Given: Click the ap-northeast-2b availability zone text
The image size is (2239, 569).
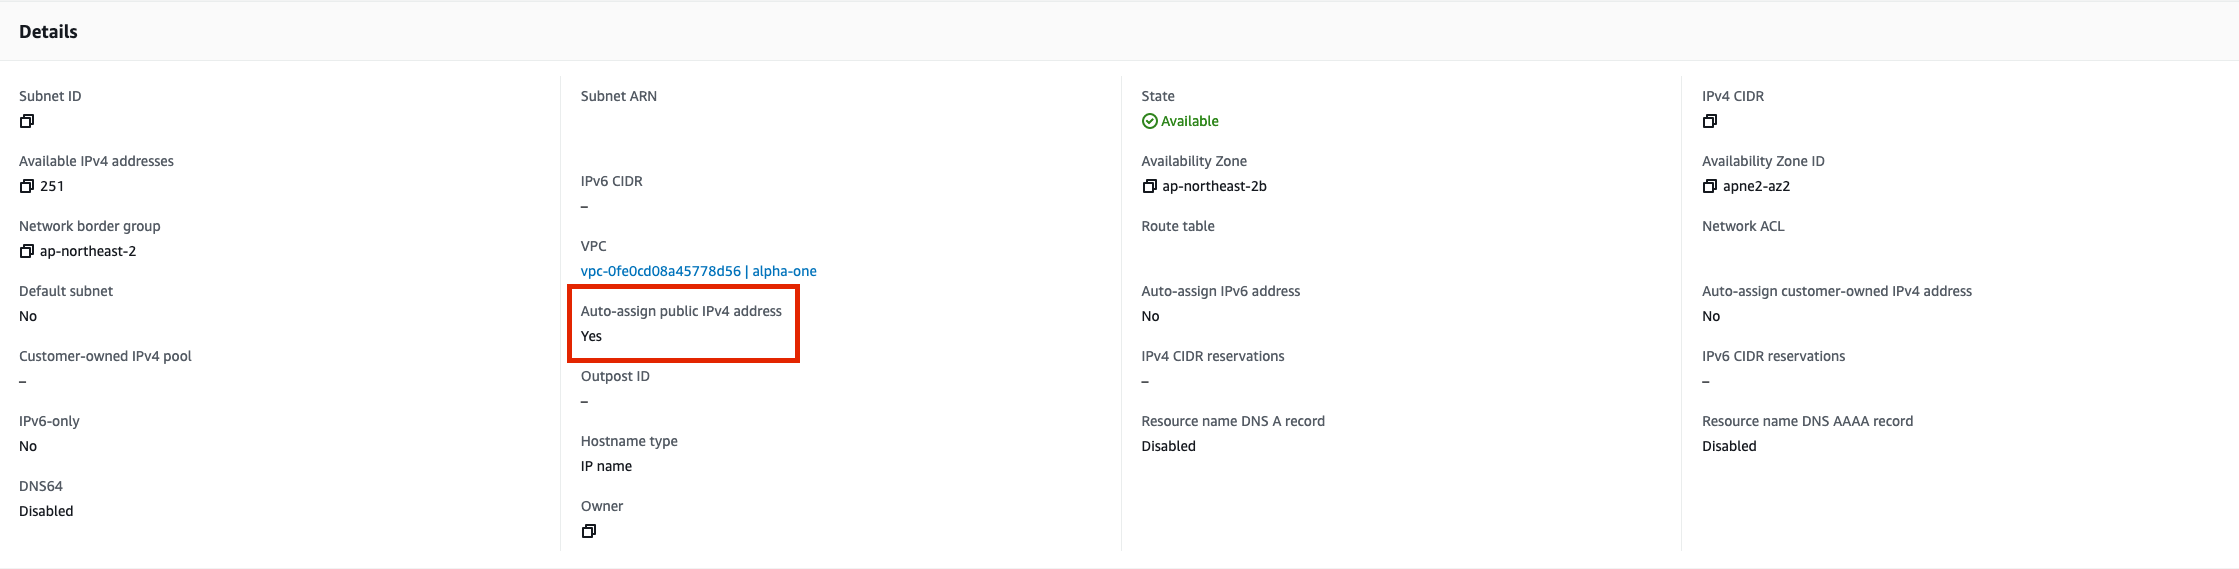Looking at the screenshot, I should coord(1214,186).
